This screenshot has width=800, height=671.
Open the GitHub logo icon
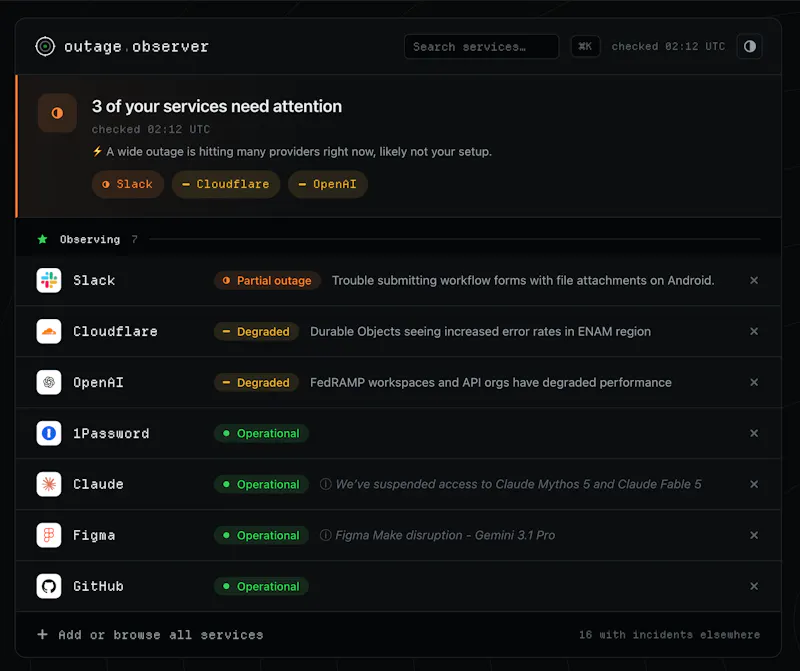(49, 586)
